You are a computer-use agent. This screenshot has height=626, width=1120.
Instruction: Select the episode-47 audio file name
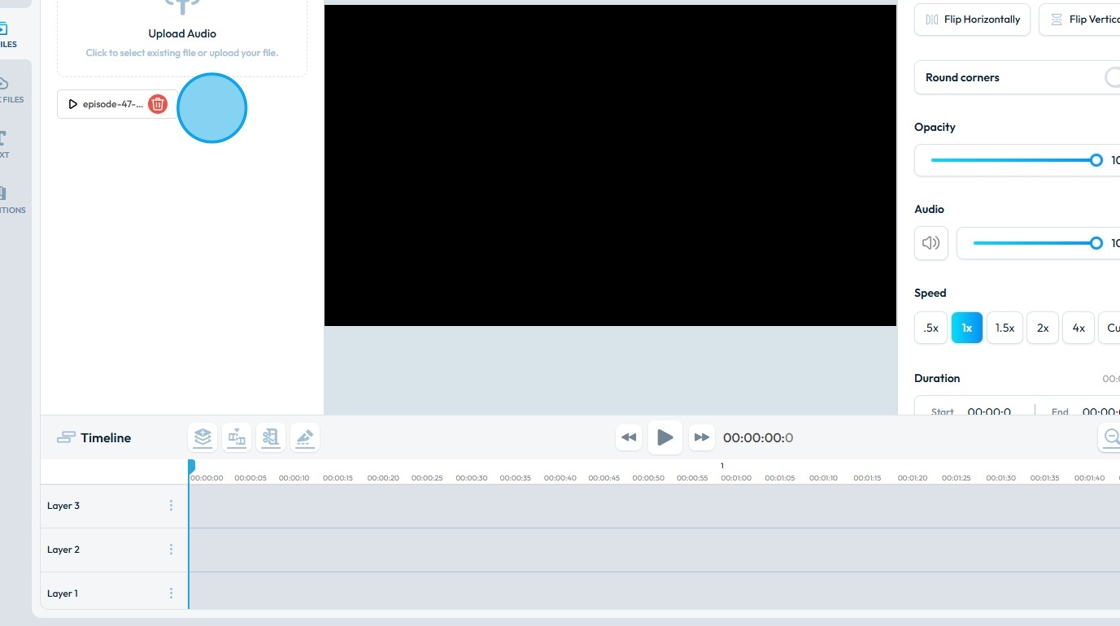[x=113, y=104]
